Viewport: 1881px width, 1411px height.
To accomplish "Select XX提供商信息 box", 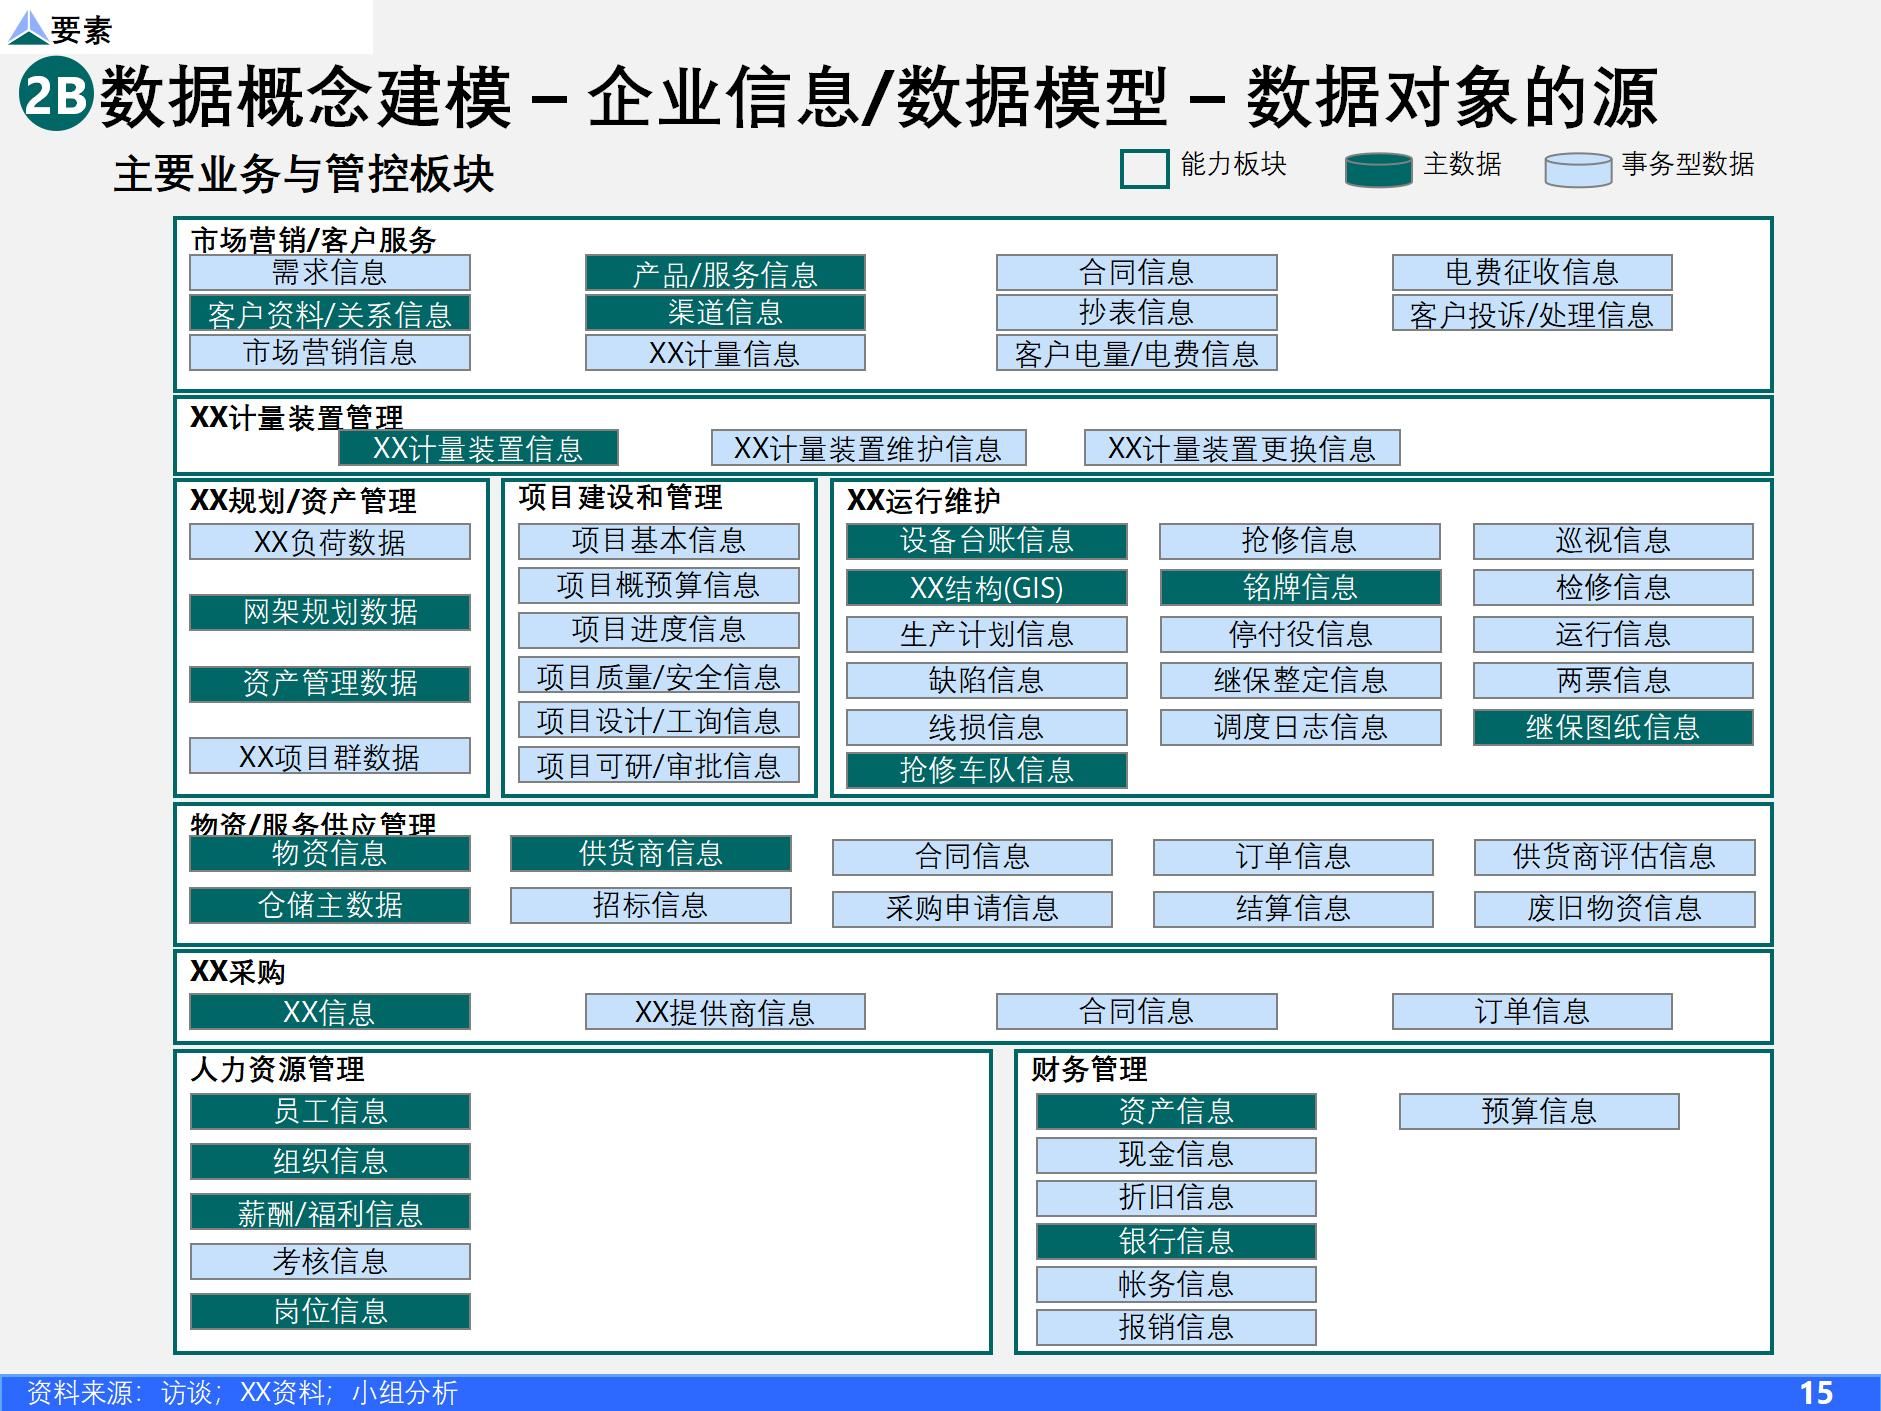I will point(725,1012).
